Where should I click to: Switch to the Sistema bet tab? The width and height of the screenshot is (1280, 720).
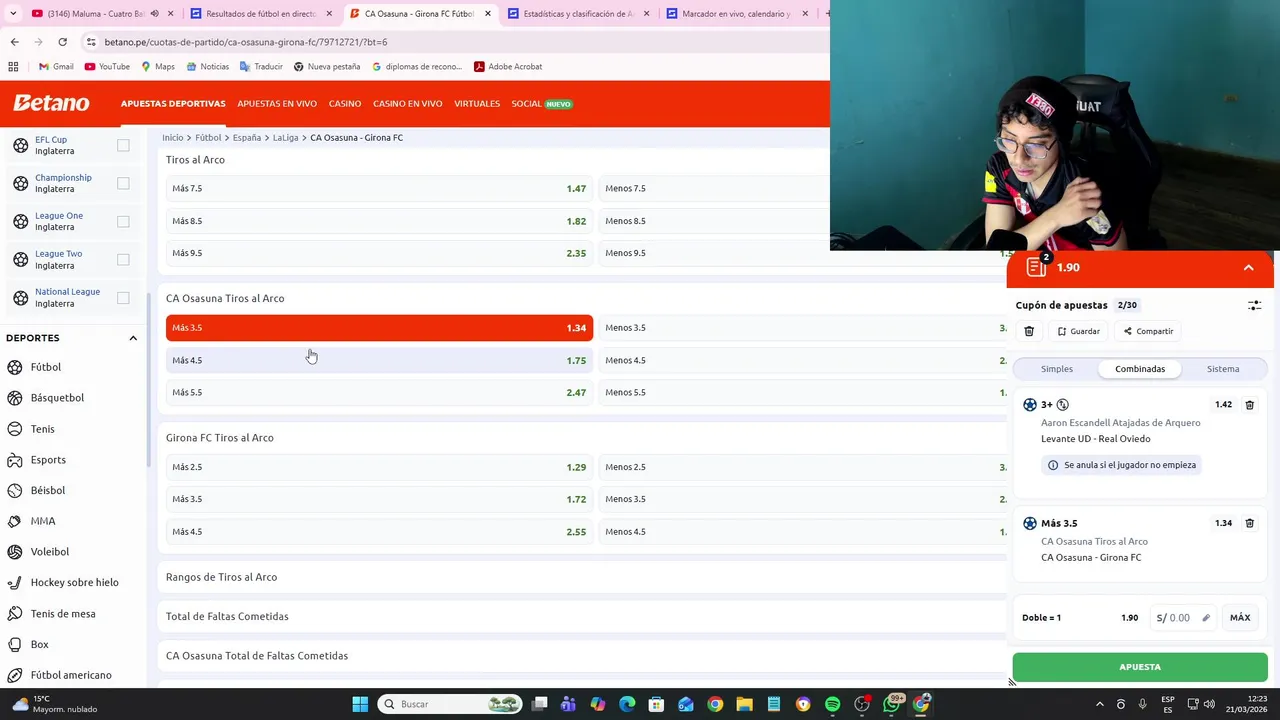pyautogui.click(x=1223, y=369)
